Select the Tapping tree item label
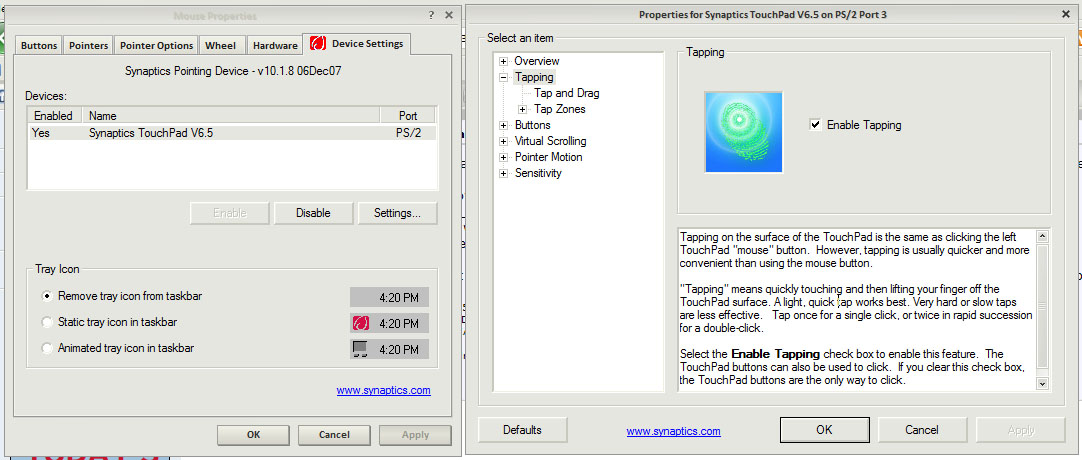 [534, 77]
